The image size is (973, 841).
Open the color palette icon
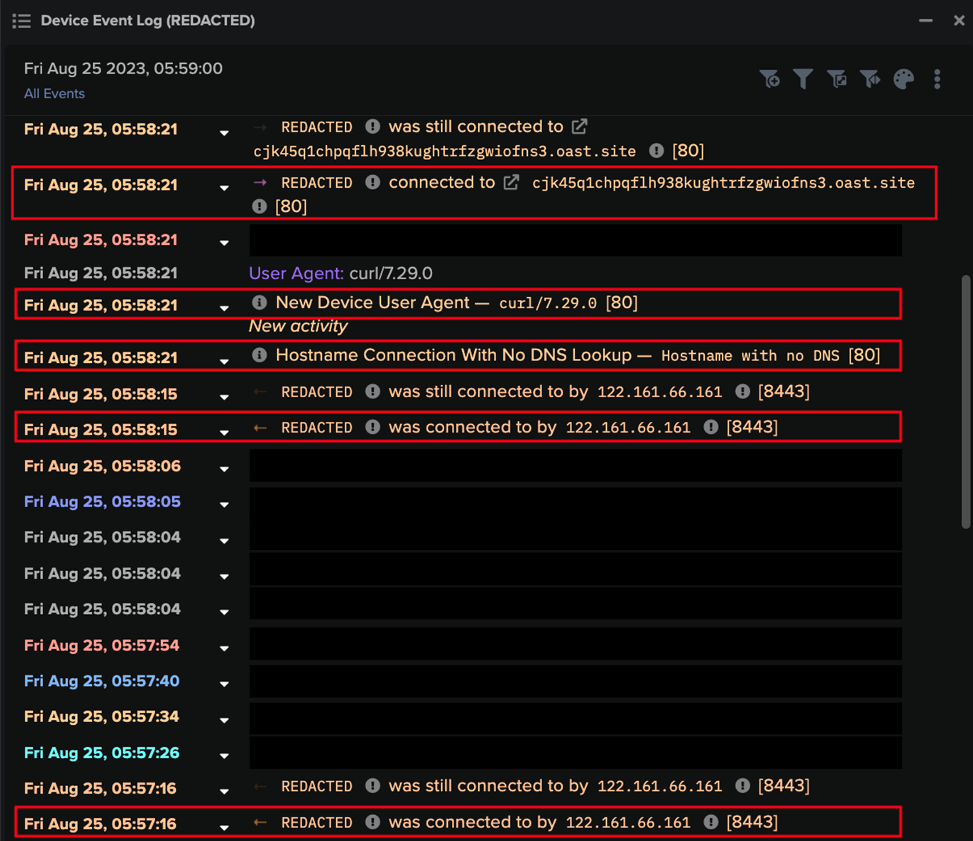903,78
